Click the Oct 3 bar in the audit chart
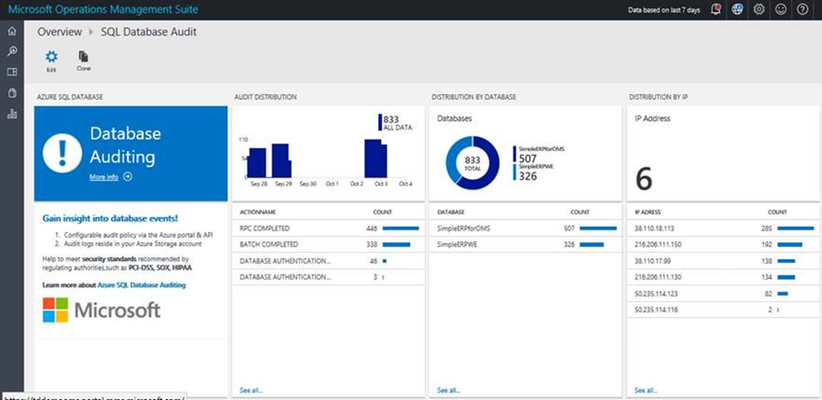This screenshot has width=822, height=400. (376, 158)
